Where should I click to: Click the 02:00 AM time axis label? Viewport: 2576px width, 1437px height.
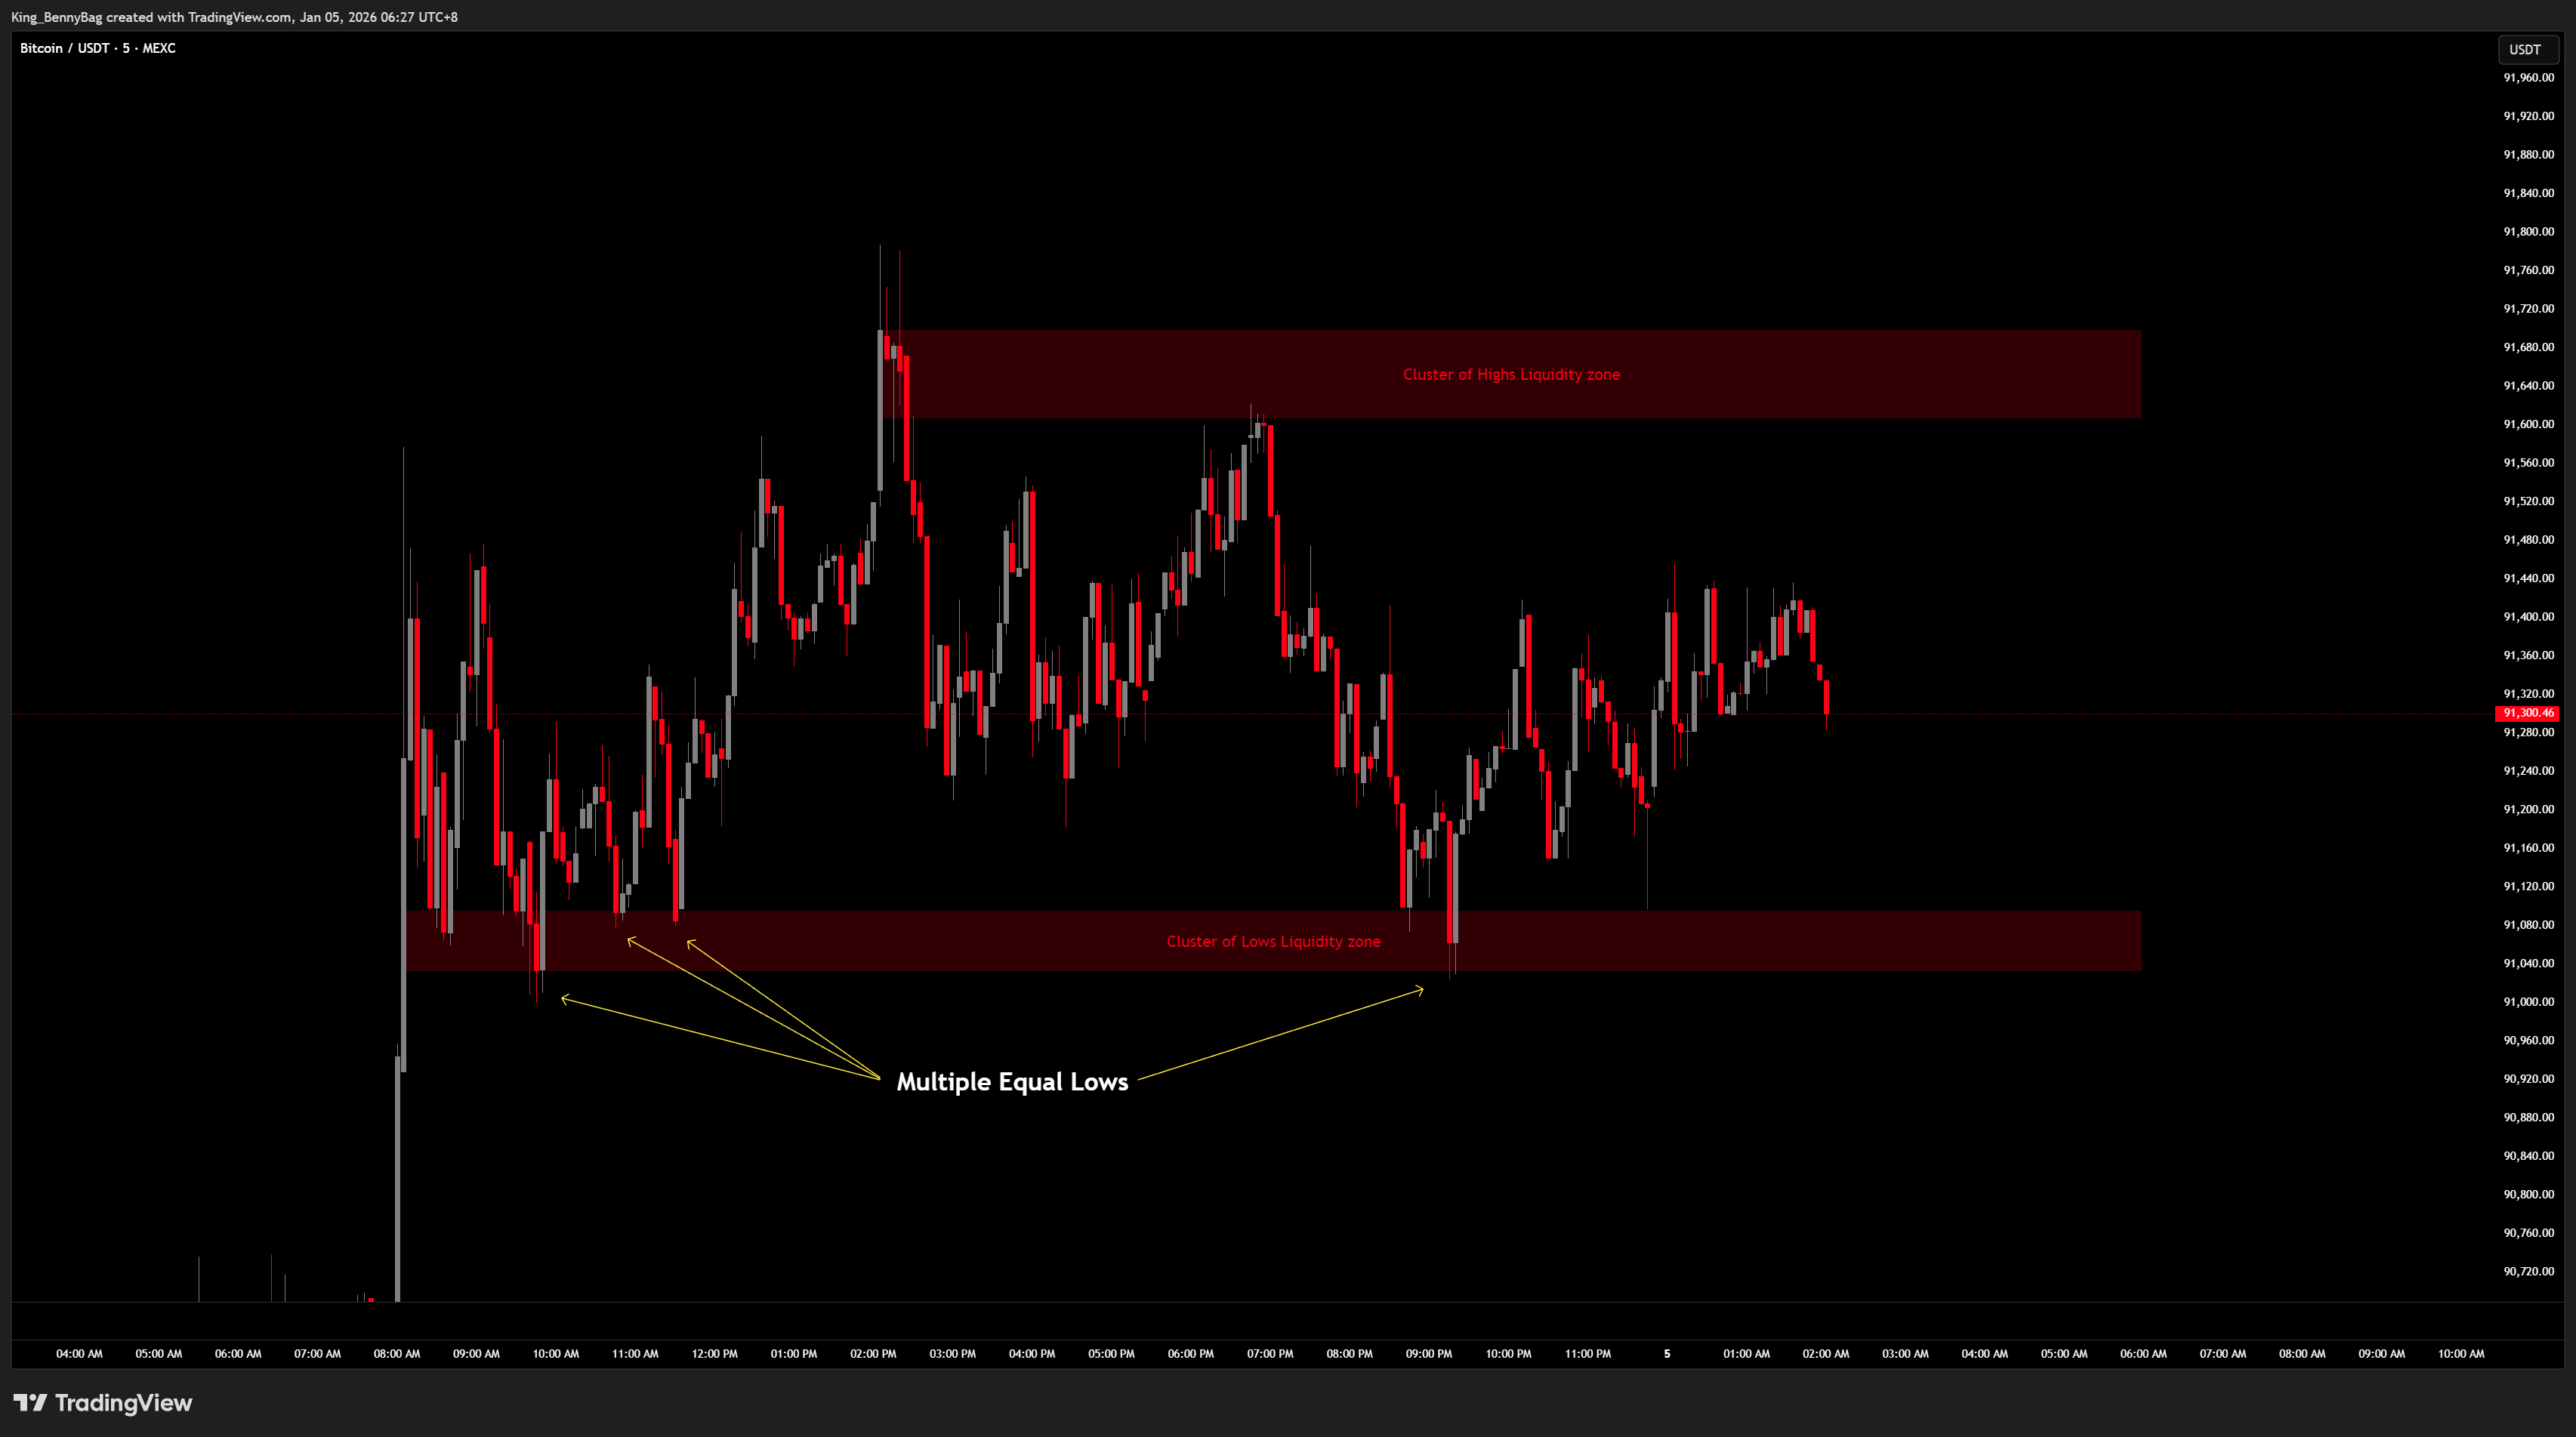[1826, 1354]
